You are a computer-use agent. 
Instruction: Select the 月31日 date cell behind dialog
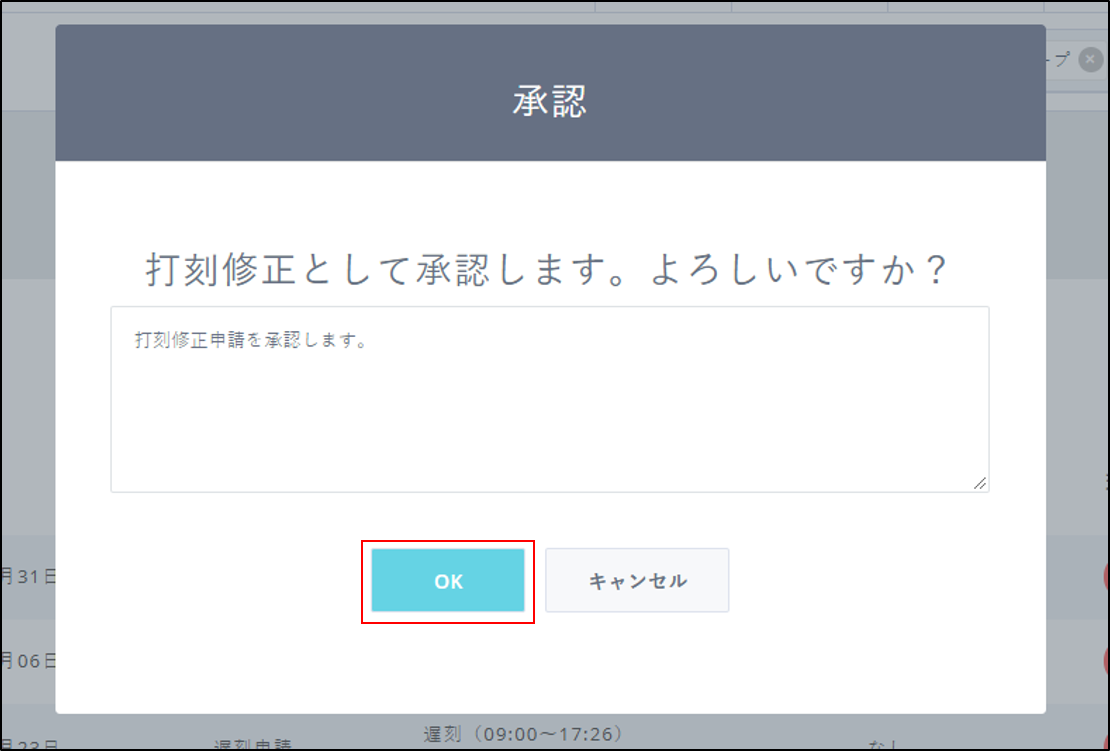coord(29,577)
